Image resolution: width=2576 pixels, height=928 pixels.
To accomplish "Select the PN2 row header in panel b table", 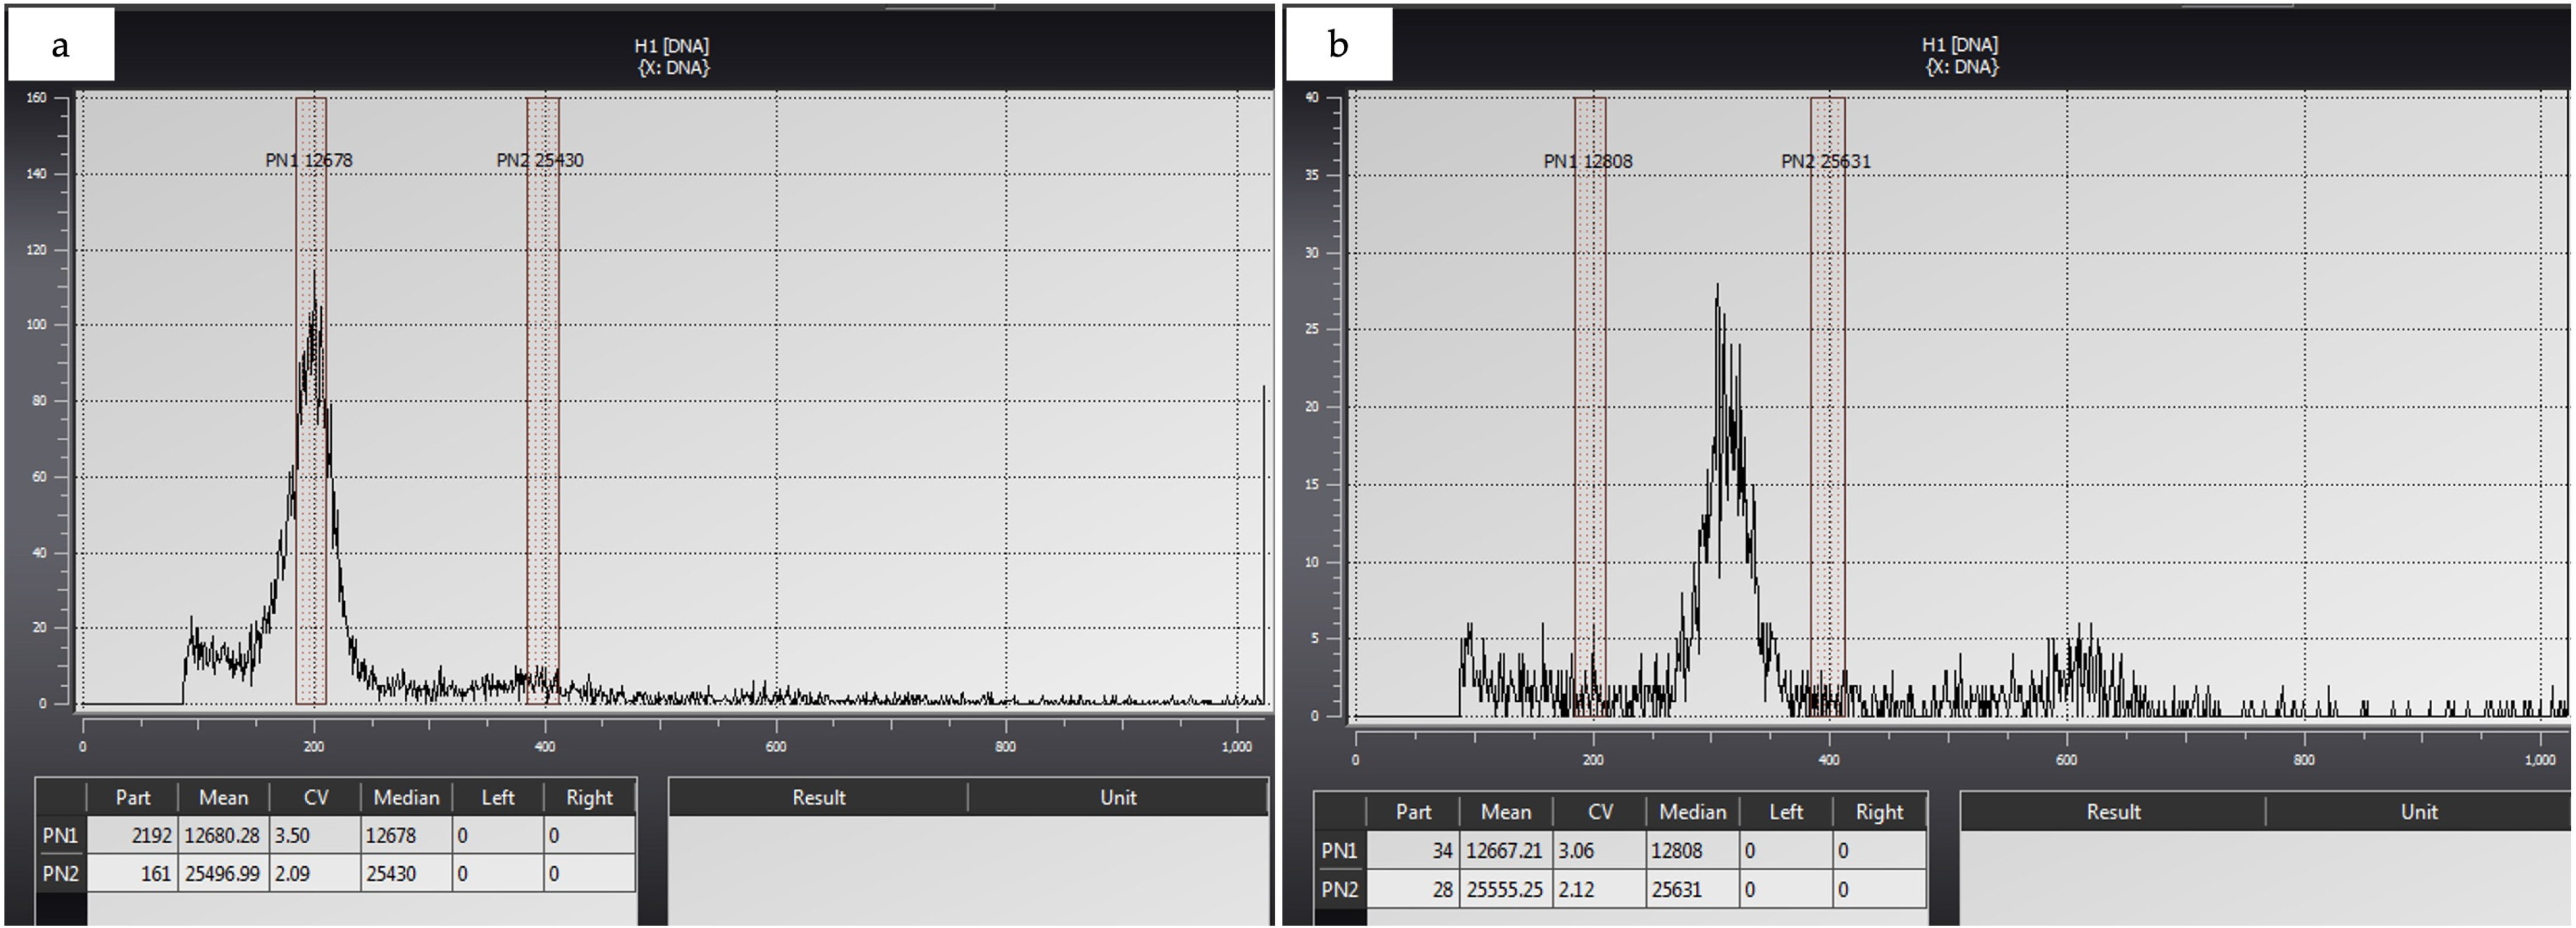I will pyautogui.click(x=1339, y=889).
